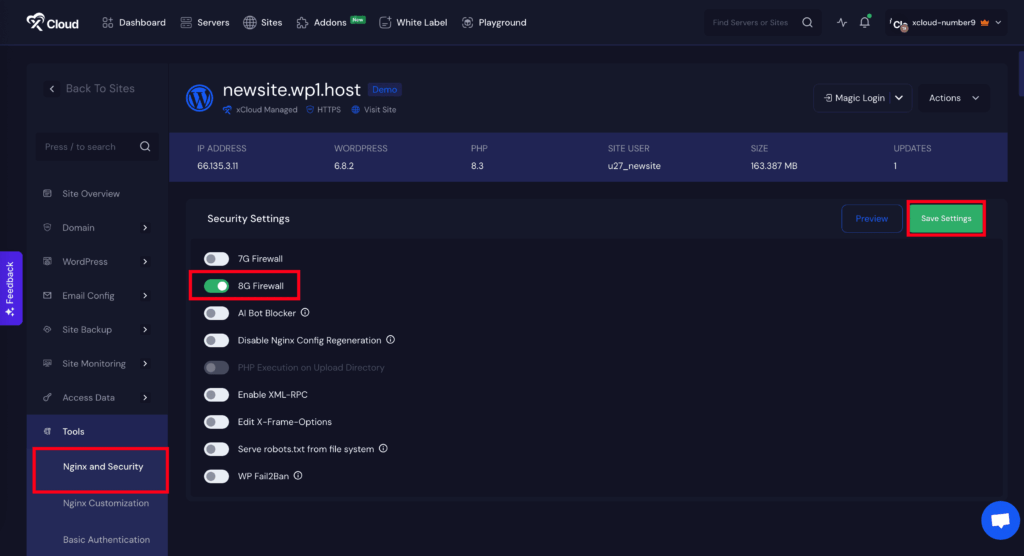The image size is (1024, 556).
Task: Select Basic Authentication menu item
Action: point(106,540)
